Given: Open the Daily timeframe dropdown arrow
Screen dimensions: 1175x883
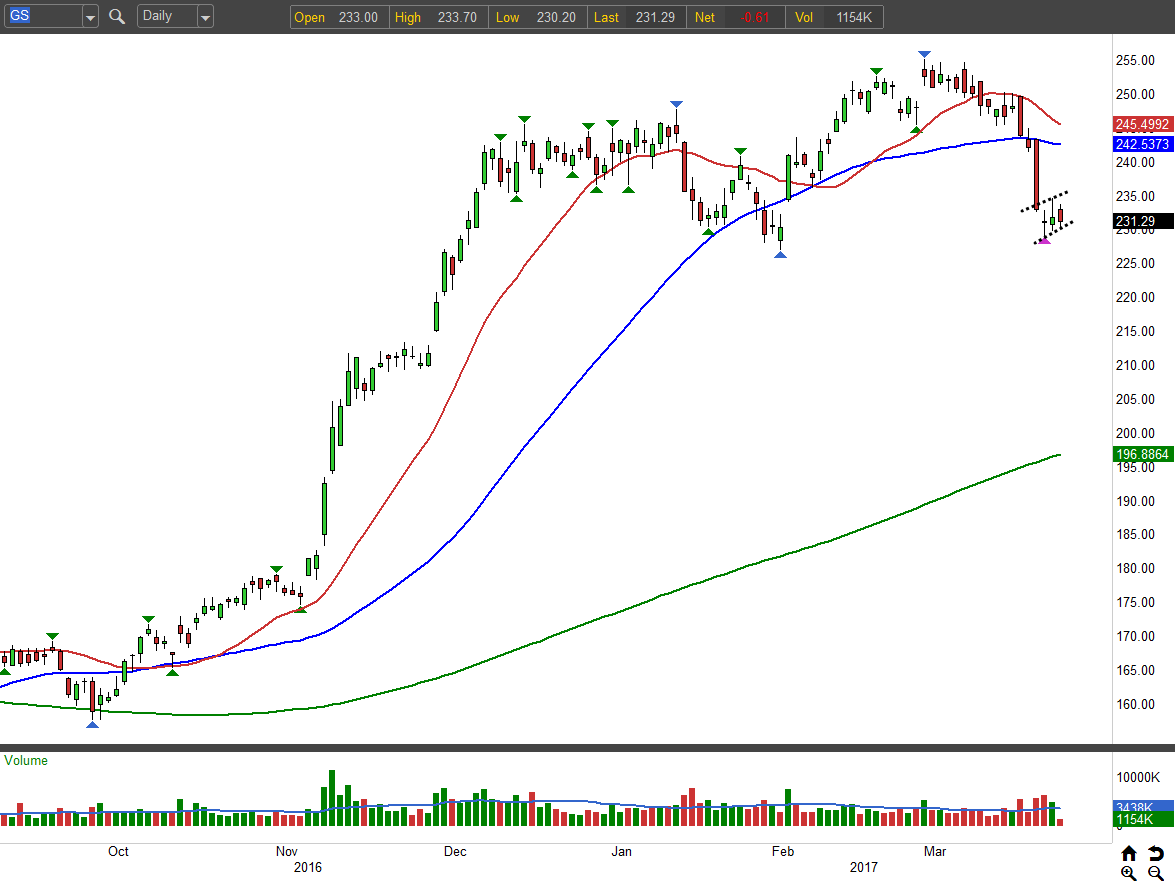Looking at the screenshot, I should point(205,16).
